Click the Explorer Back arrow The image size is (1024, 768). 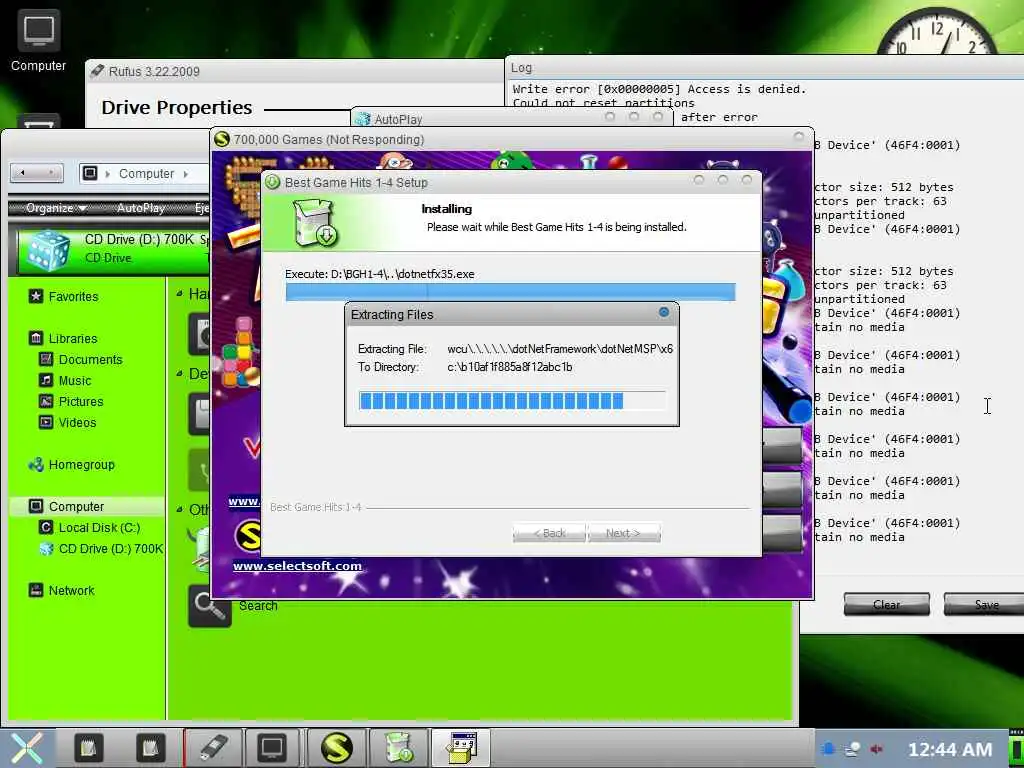[24, 172]
